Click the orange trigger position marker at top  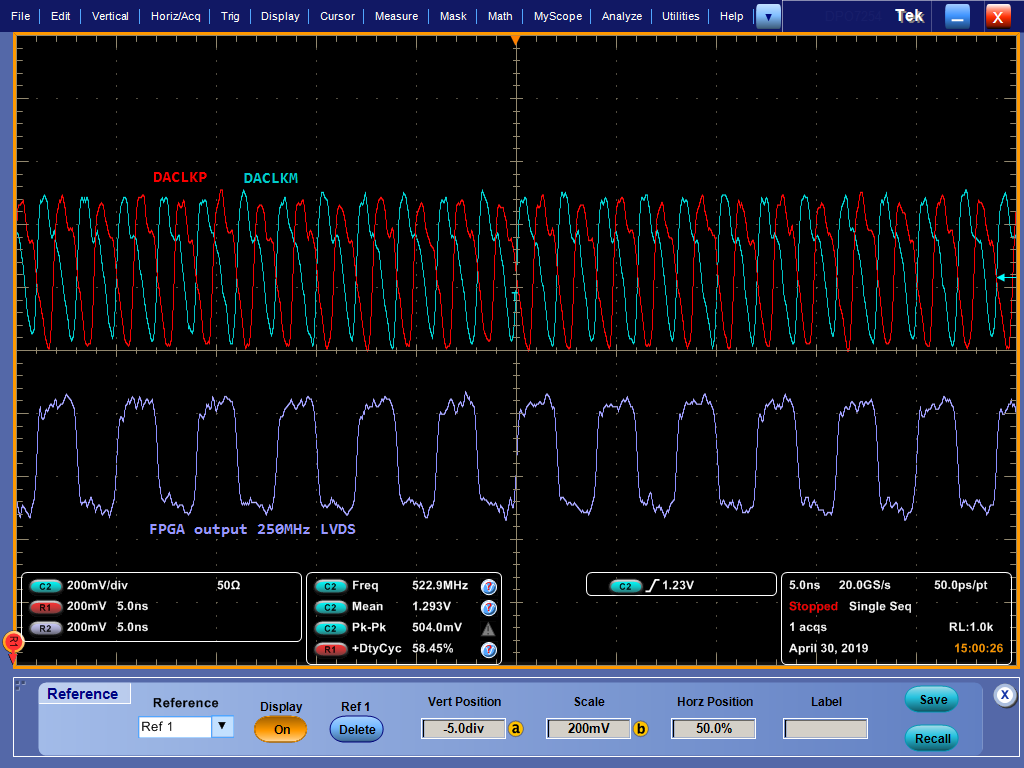[516, 41]
